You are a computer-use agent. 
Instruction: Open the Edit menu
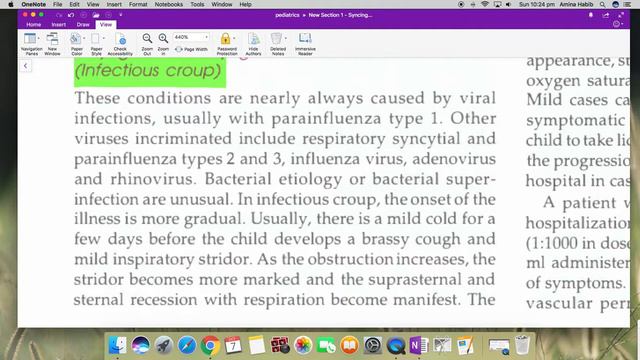pos(74,4)
